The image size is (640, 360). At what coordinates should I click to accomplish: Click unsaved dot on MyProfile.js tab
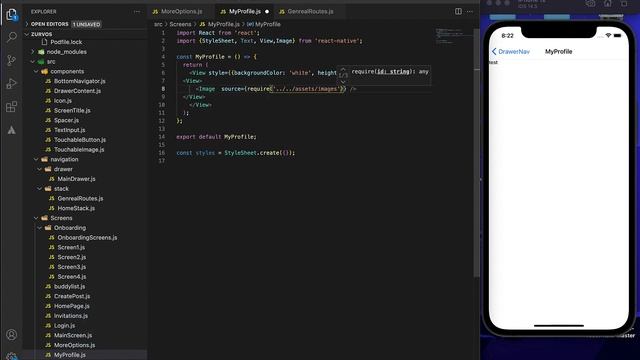click(x=267, y=11)
